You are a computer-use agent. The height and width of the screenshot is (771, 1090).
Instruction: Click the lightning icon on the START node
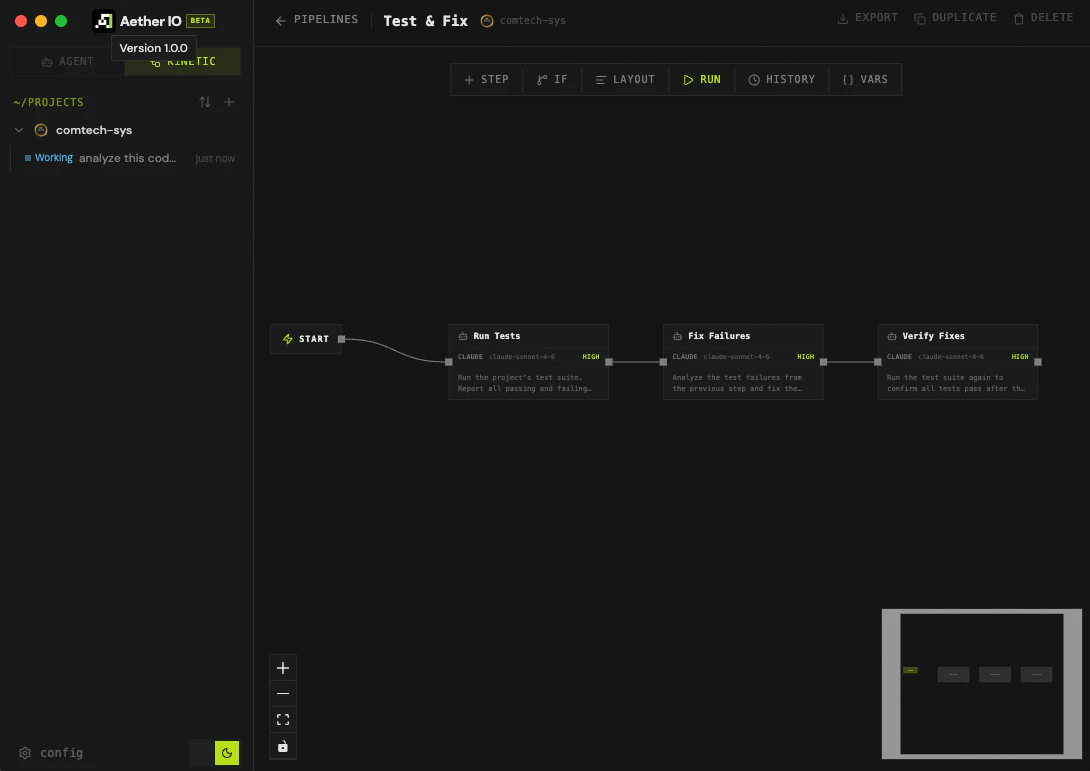(288, 339)
